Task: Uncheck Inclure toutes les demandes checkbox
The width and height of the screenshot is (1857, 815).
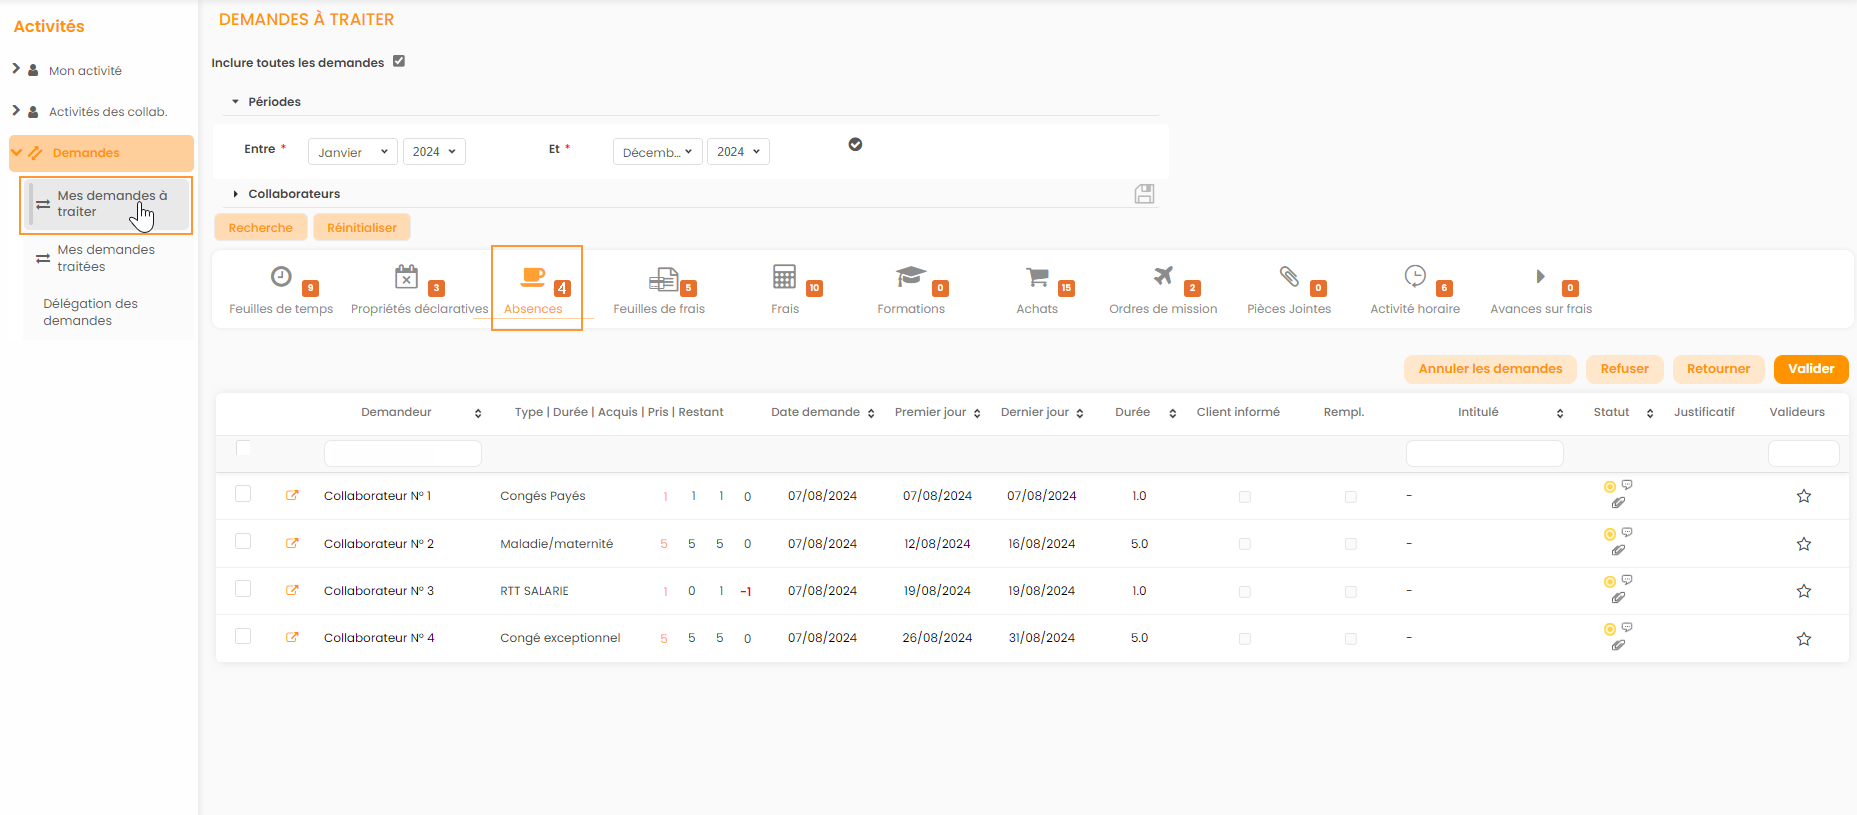Action: (x=399, y=61)
